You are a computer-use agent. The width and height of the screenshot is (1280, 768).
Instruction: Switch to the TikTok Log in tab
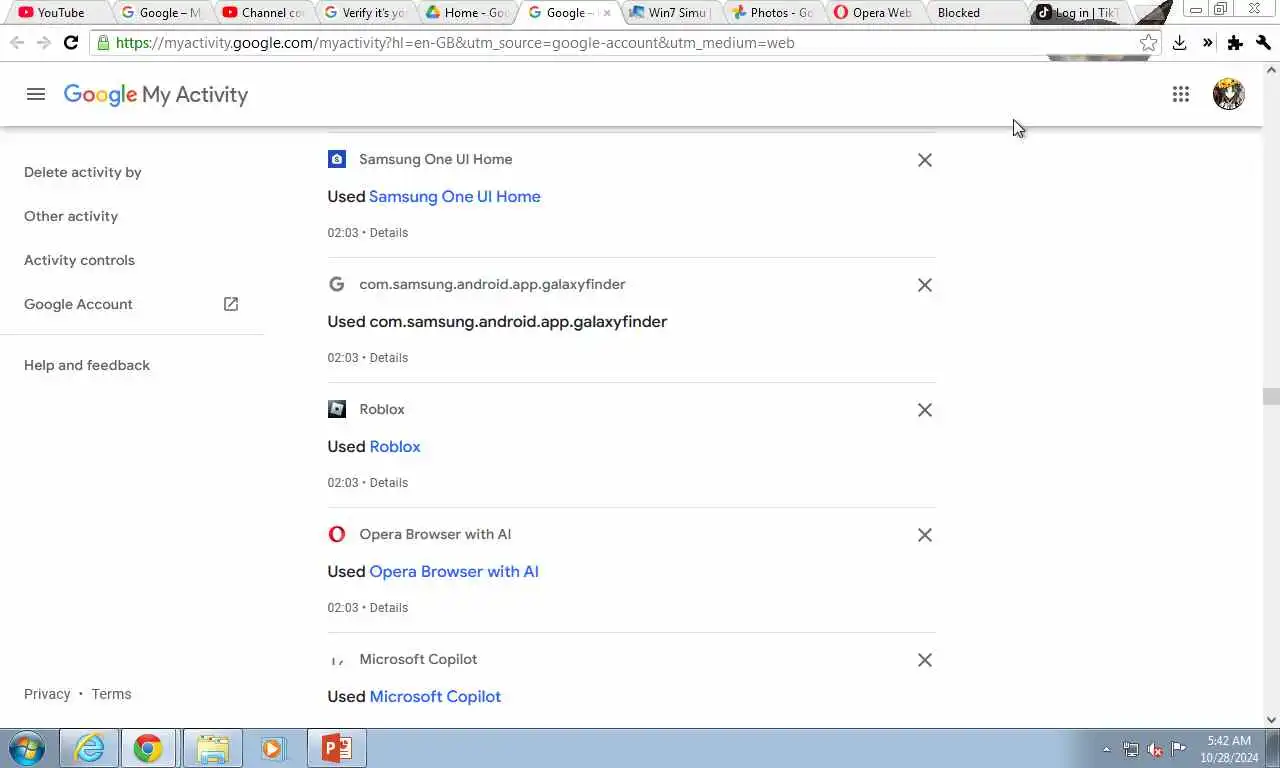click(x=1078, y=13)
